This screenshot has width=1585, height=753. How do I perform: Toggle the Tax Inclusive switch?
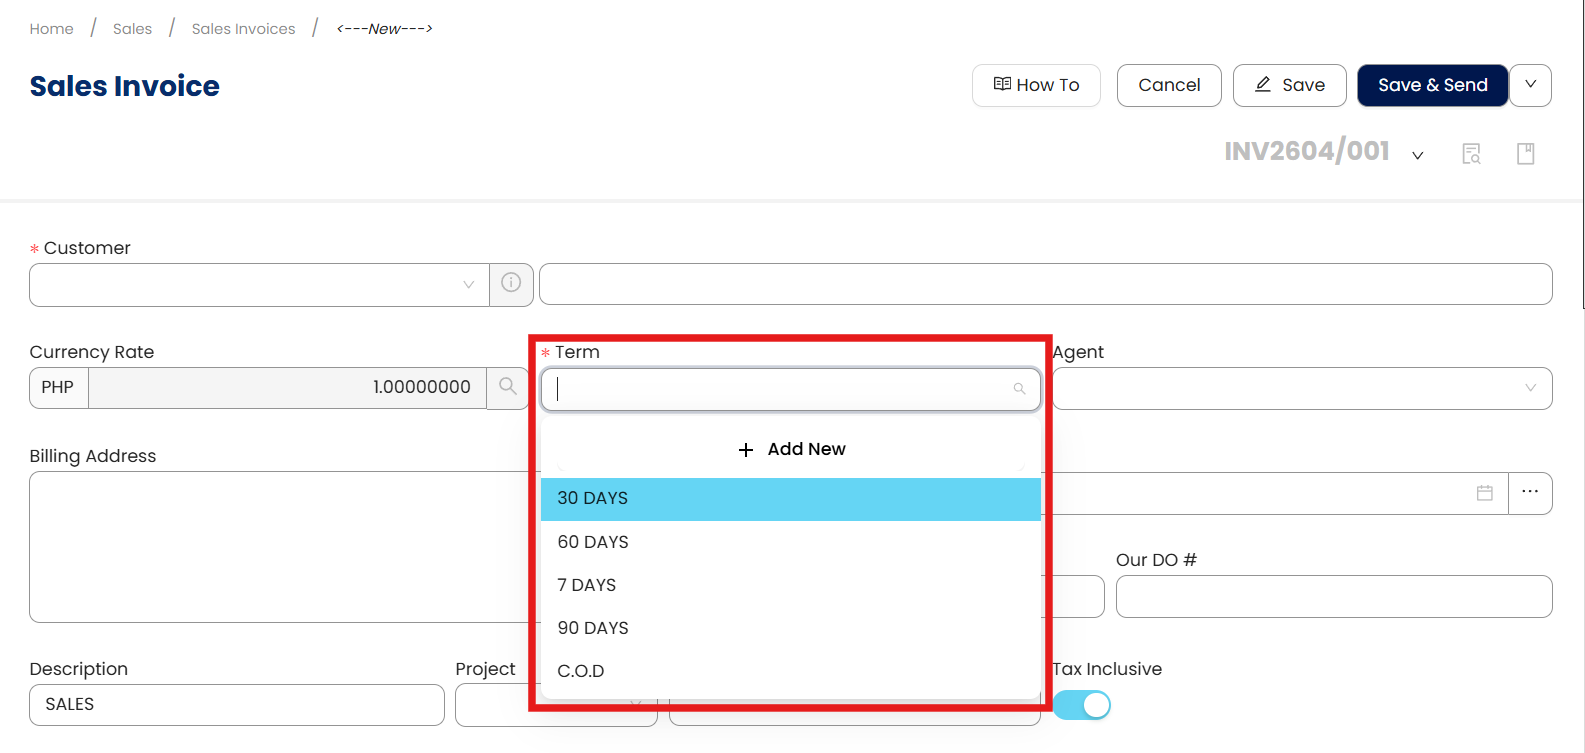[x=1082, y=705]
